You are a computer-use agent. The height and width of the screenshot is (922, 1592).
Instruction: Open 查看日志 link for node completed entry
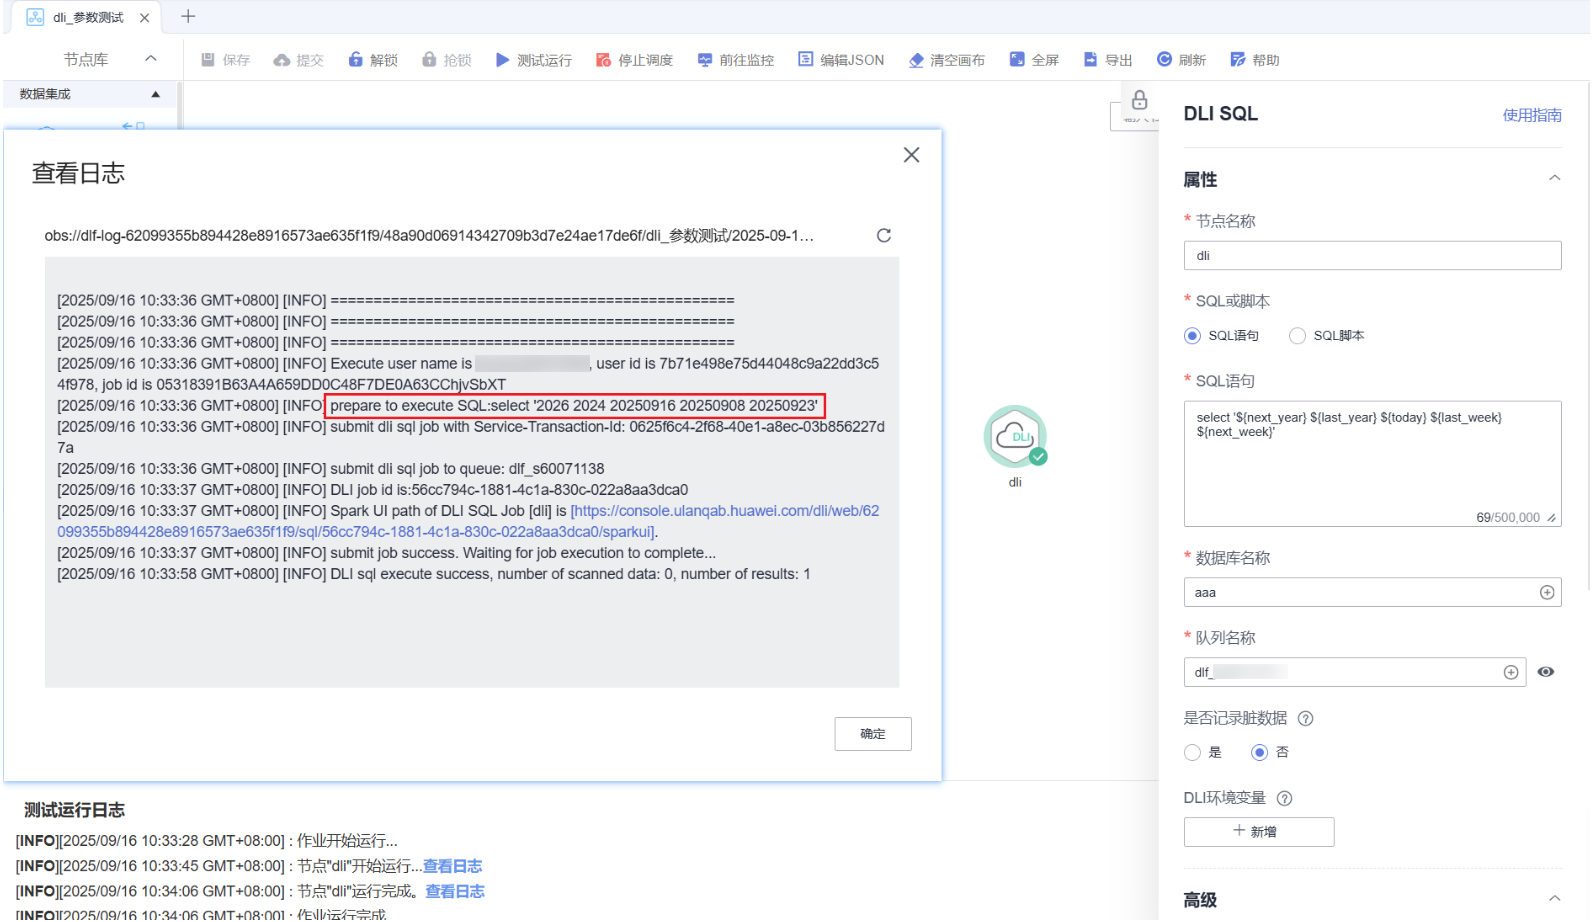(455, 892)
